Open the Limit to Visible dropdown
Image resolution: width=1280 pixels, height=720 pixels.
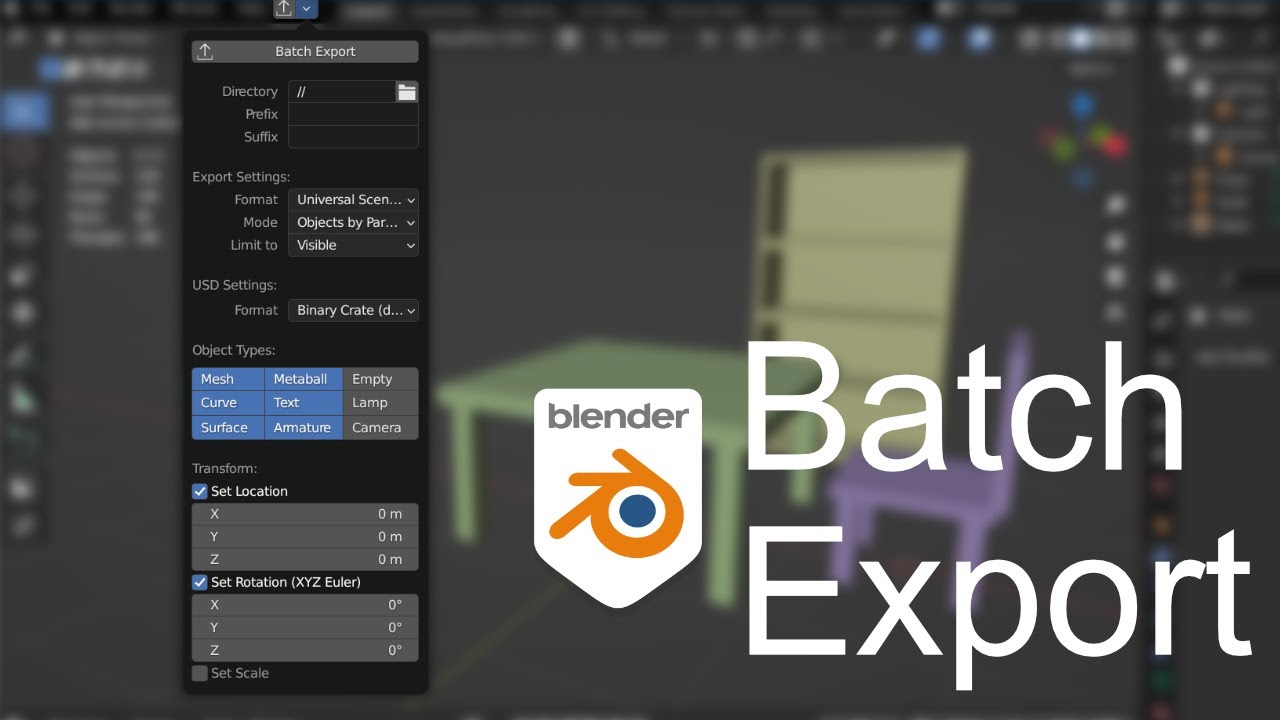[x=353, y=245]
